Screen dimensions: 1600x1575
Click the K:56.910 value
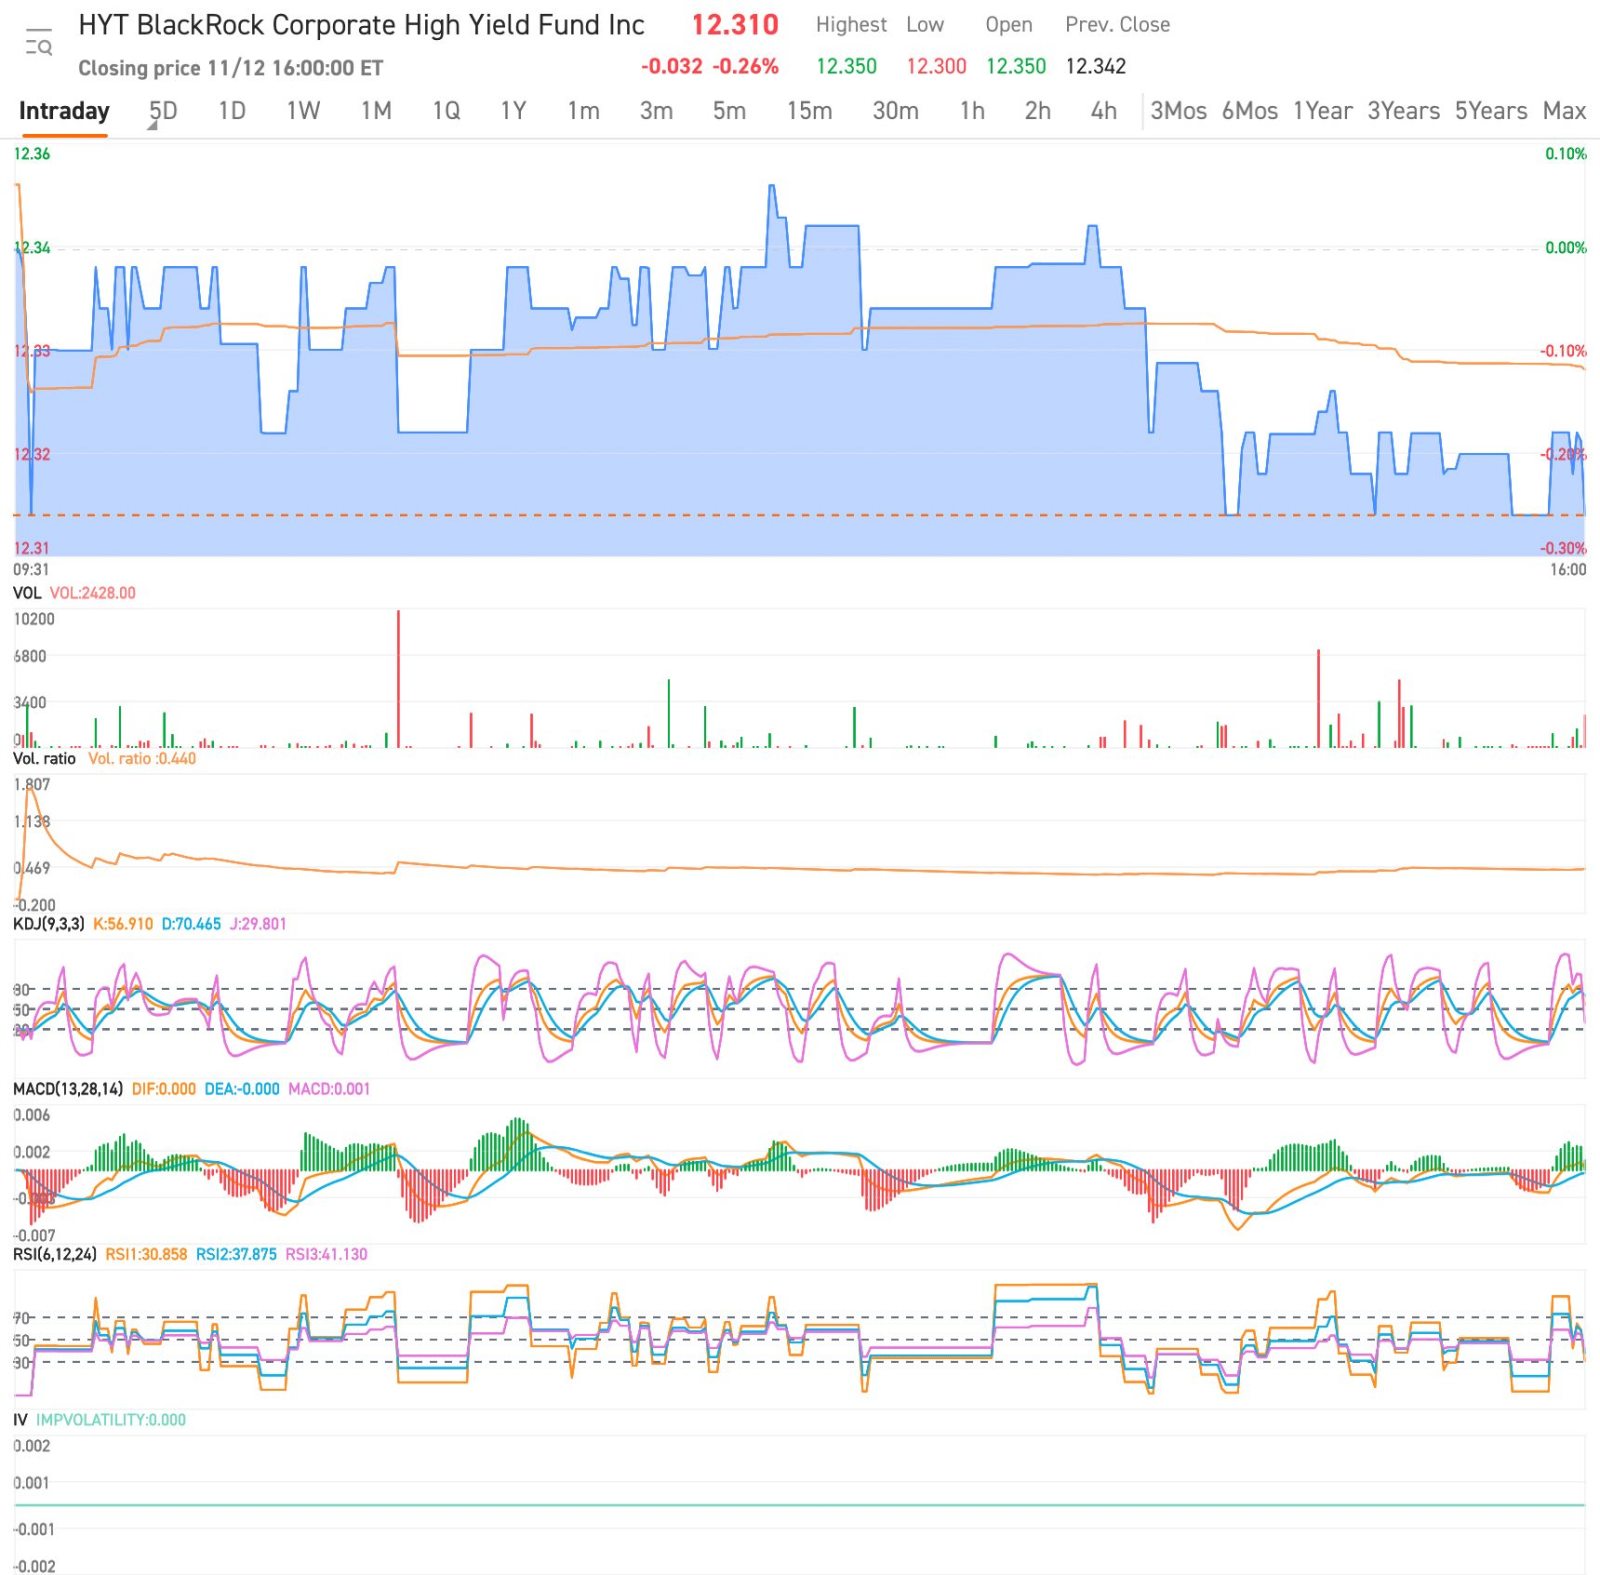(x=123, y=924)
